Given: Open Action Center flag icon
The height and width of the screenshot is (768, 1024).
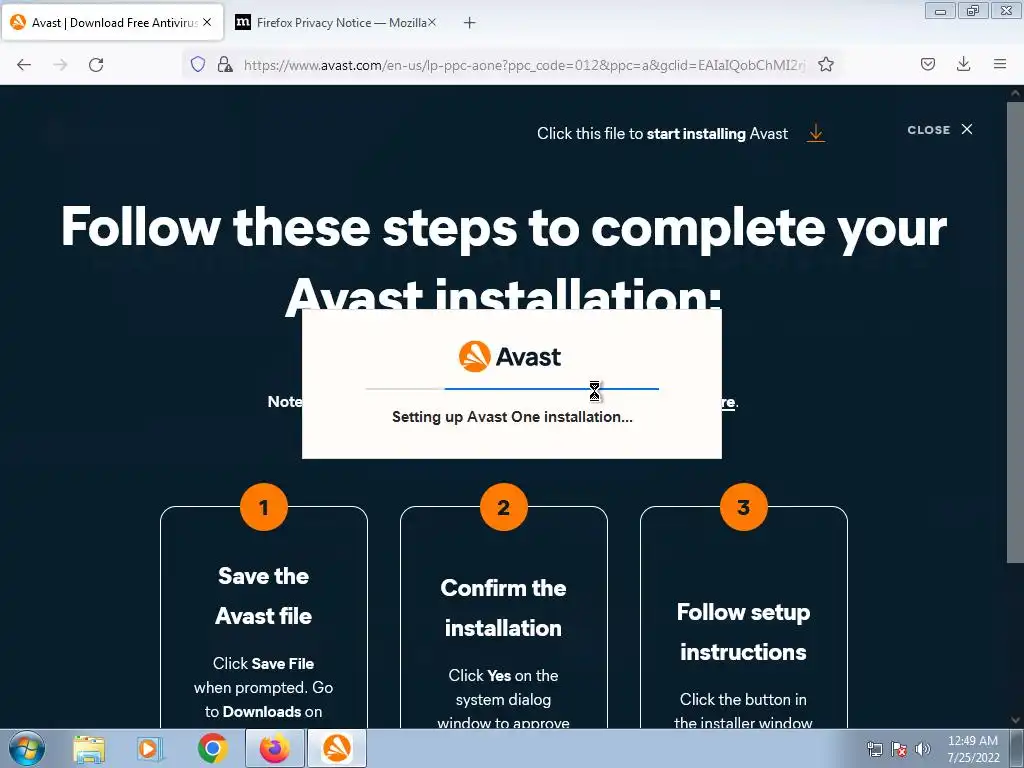Looking at the screenshot, I should click(899, 749).
